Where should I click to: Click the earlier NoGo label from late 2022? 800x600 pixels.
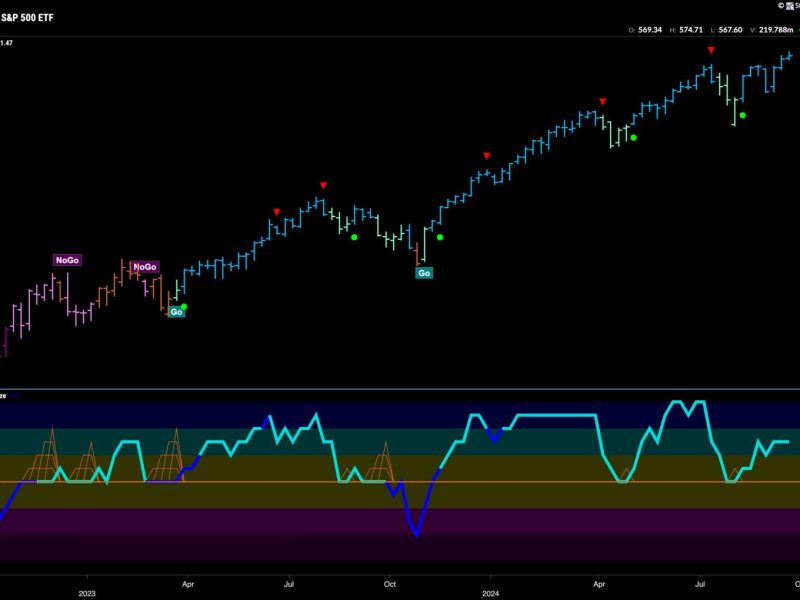67,260
